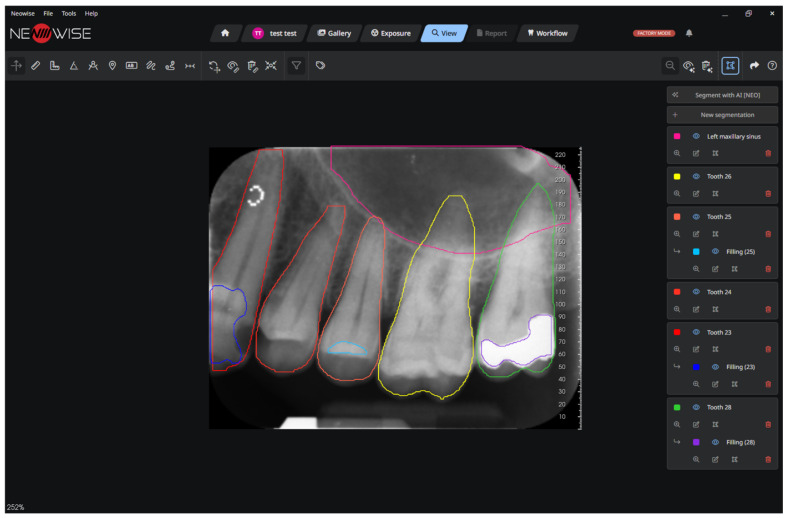Click the location pin marker tool
The image size is (785, 518).
click(112, 66)
